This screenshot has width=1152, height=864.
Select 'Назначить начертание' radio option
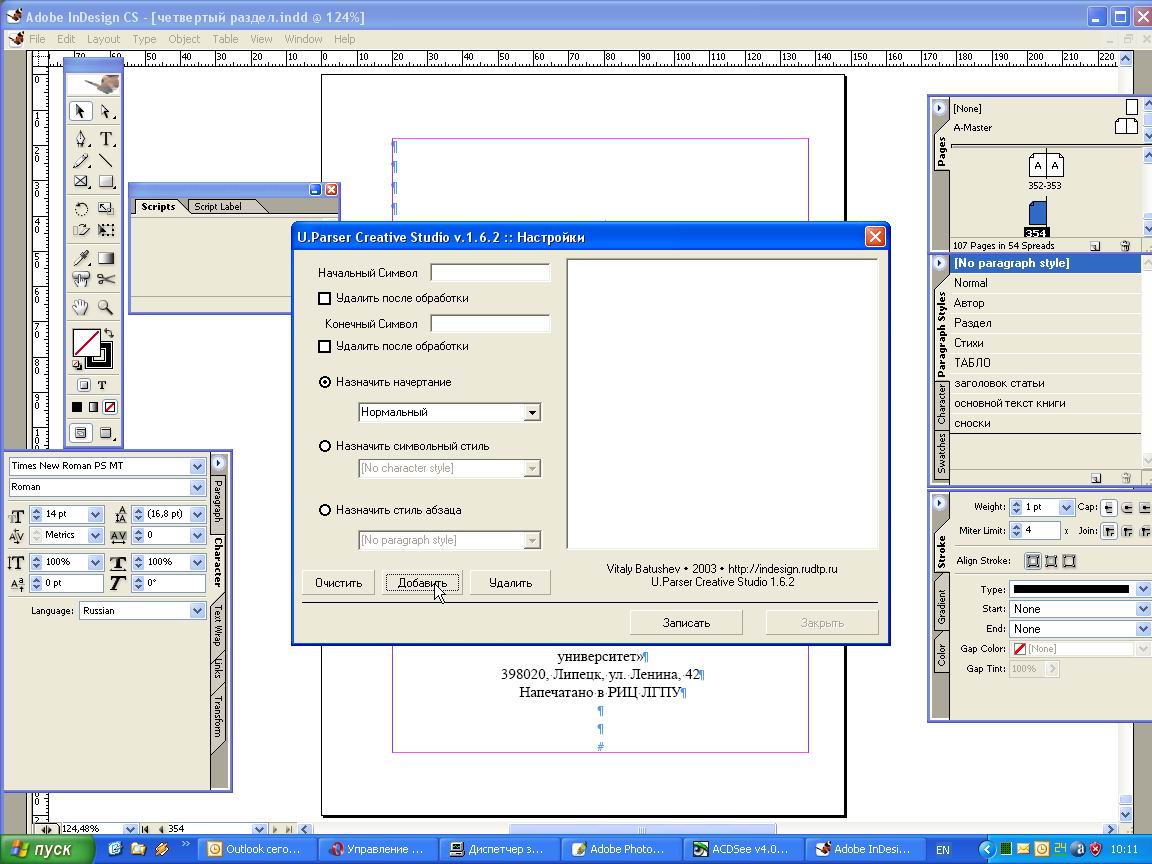pos(325,382)
